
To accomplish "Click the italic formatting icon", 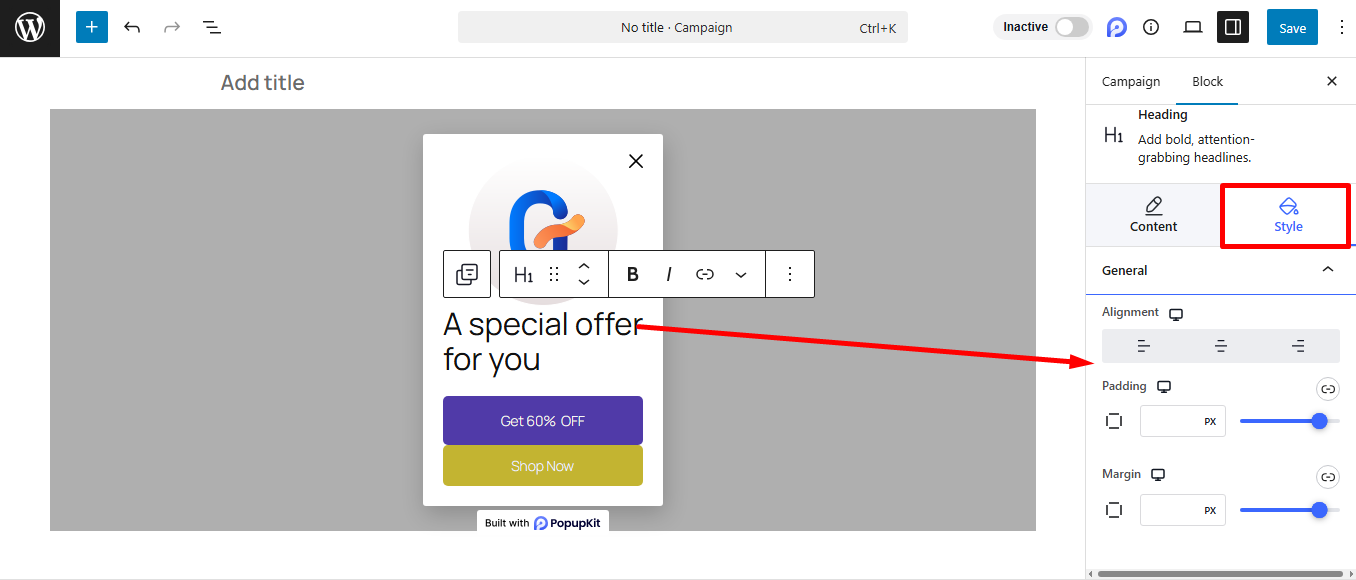I will (669, 274).
